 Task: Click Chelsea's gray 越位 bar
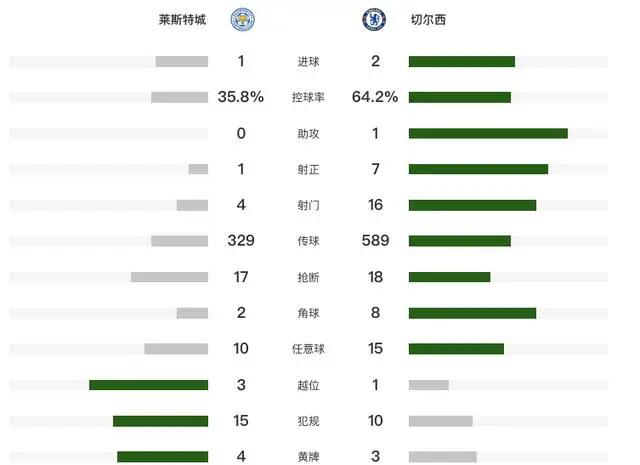point(429,385)
